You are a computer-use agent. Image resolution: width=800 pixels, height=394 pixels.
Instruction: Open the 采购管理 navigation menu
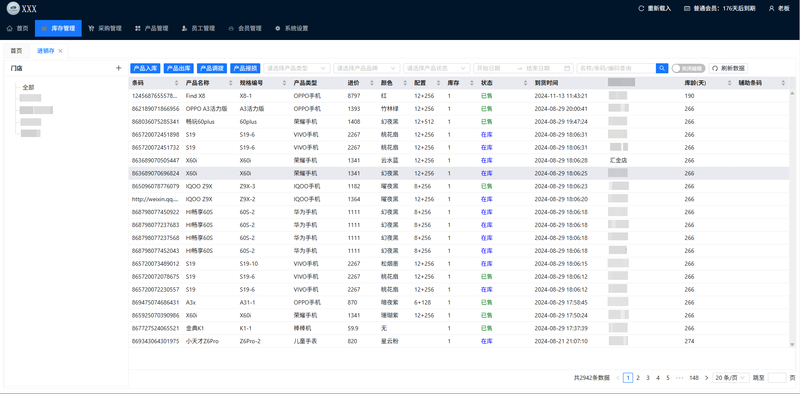(x=105, y=29)
